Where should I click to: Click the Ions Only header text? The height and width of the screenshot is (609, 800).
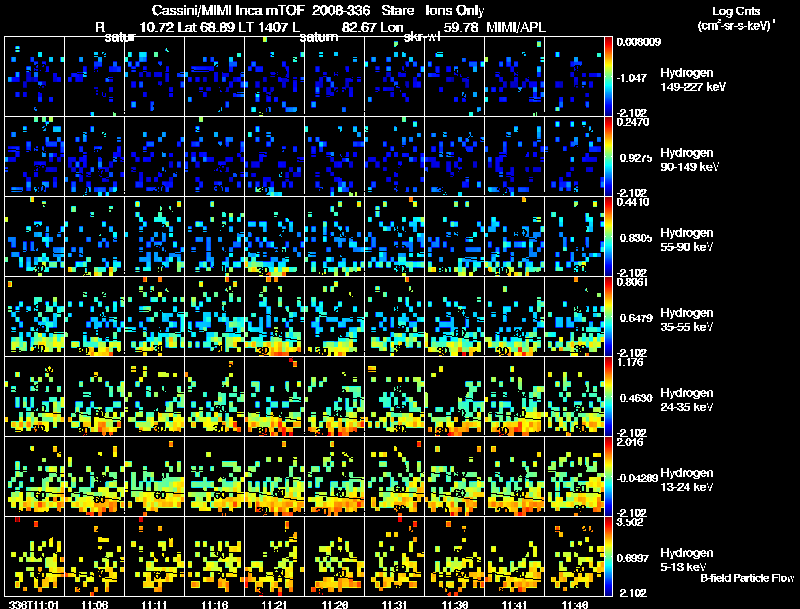click(455, 10)
